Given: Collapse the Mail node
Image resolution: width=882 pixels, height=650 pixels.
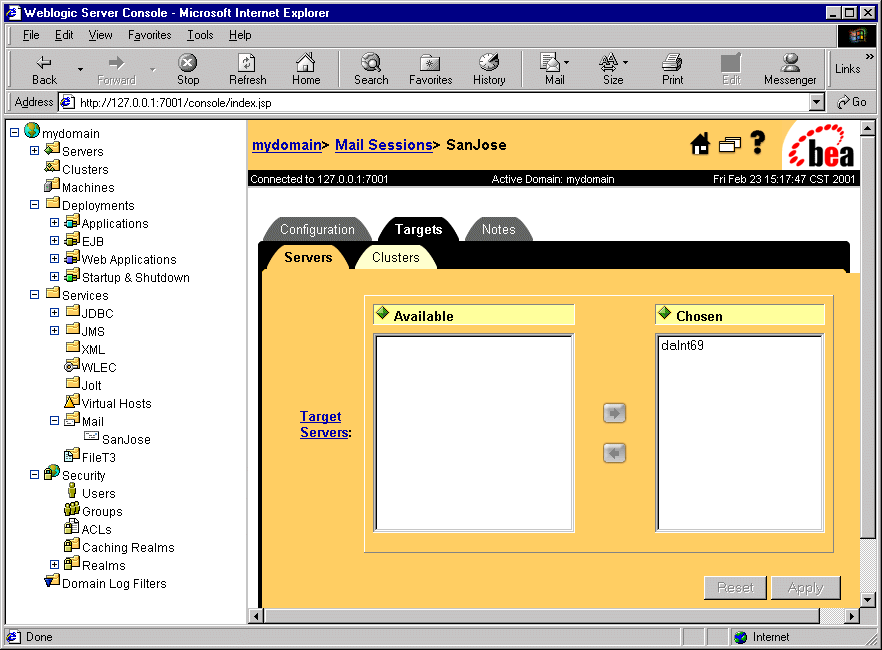Looking at the screenshot, I should [55, 421].
